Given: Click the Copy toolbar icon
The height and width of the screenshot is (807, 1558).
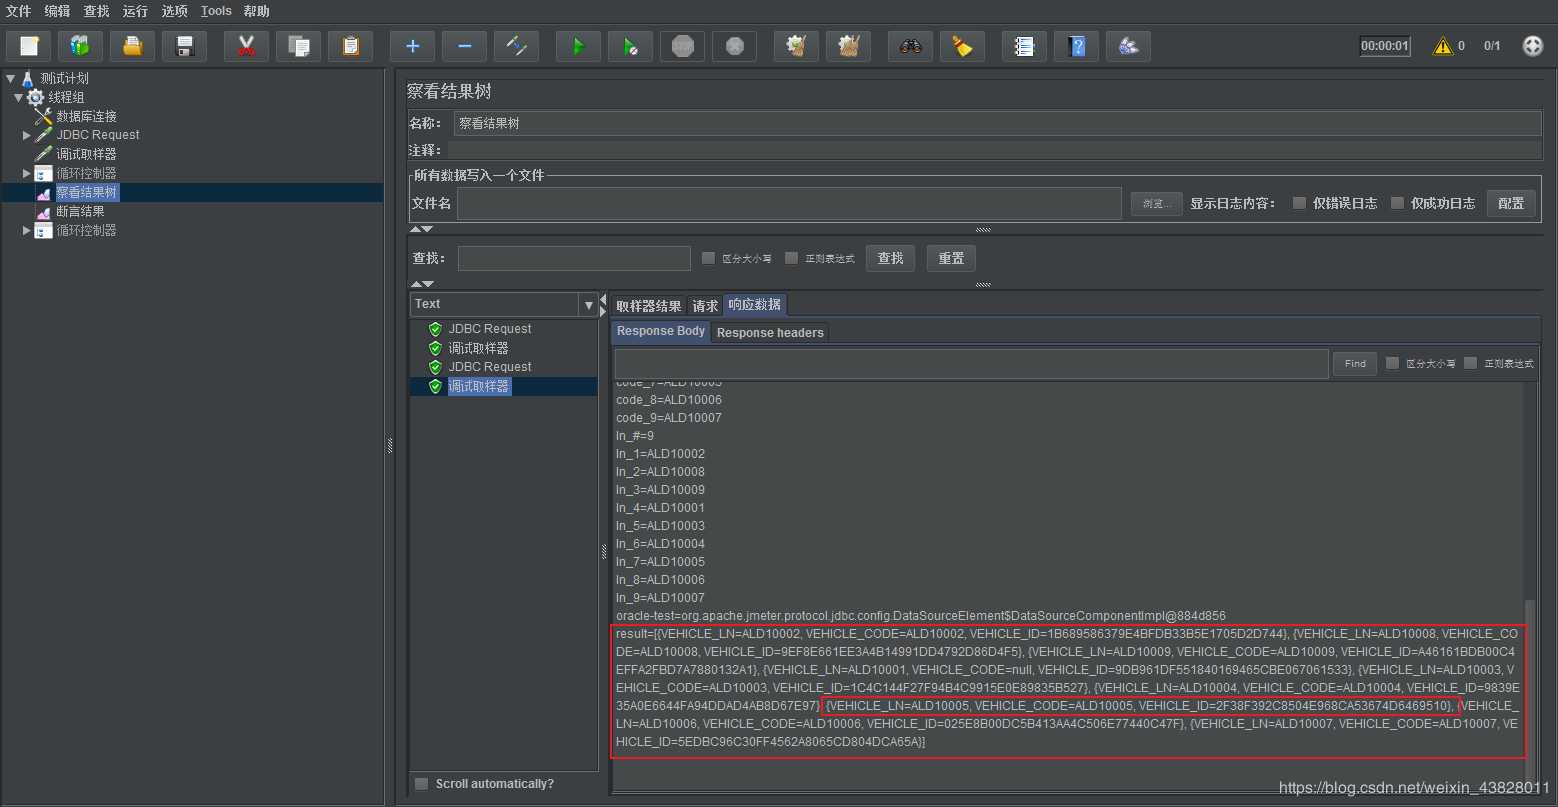Looking at the screenshot, I should (298, 46).
